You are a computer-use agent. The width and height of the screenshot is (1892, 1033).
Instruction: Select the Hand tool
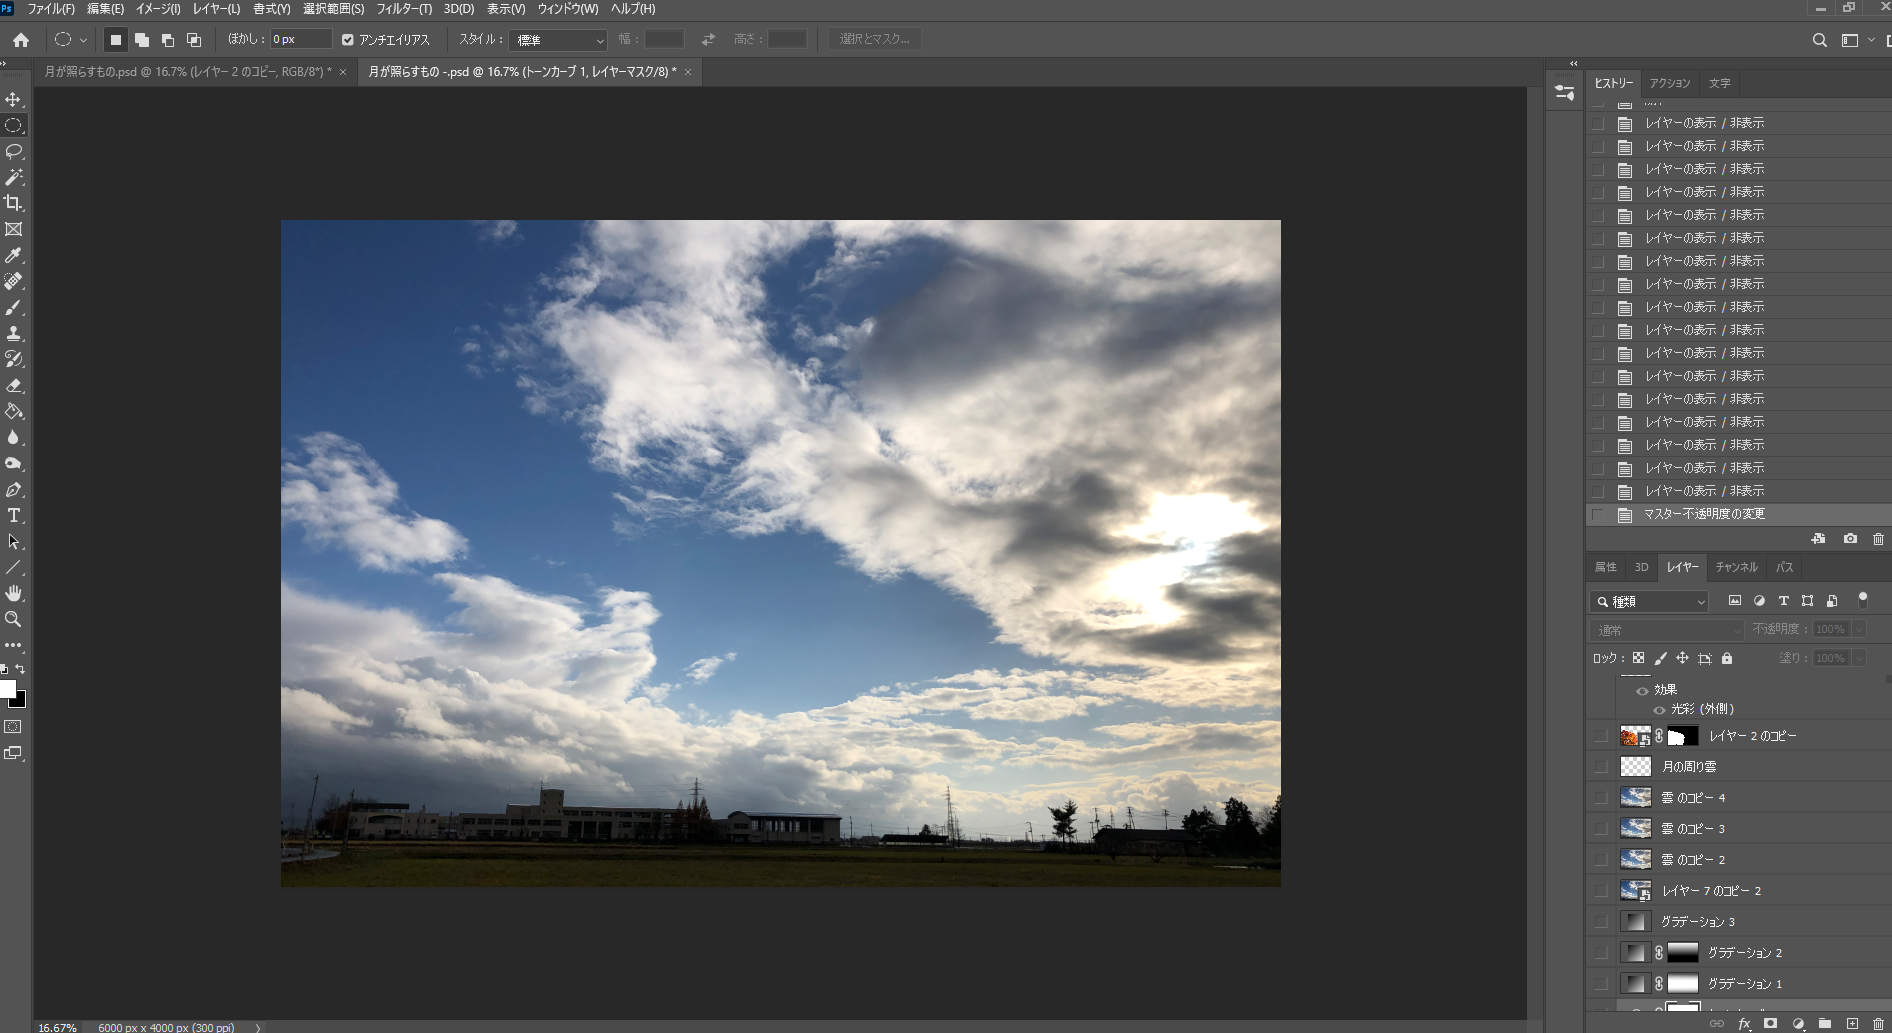14,594
